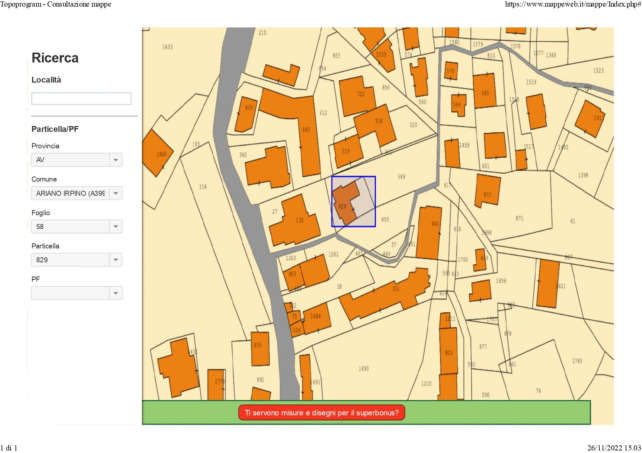Select parcel 154 on the map

[203, 187]
